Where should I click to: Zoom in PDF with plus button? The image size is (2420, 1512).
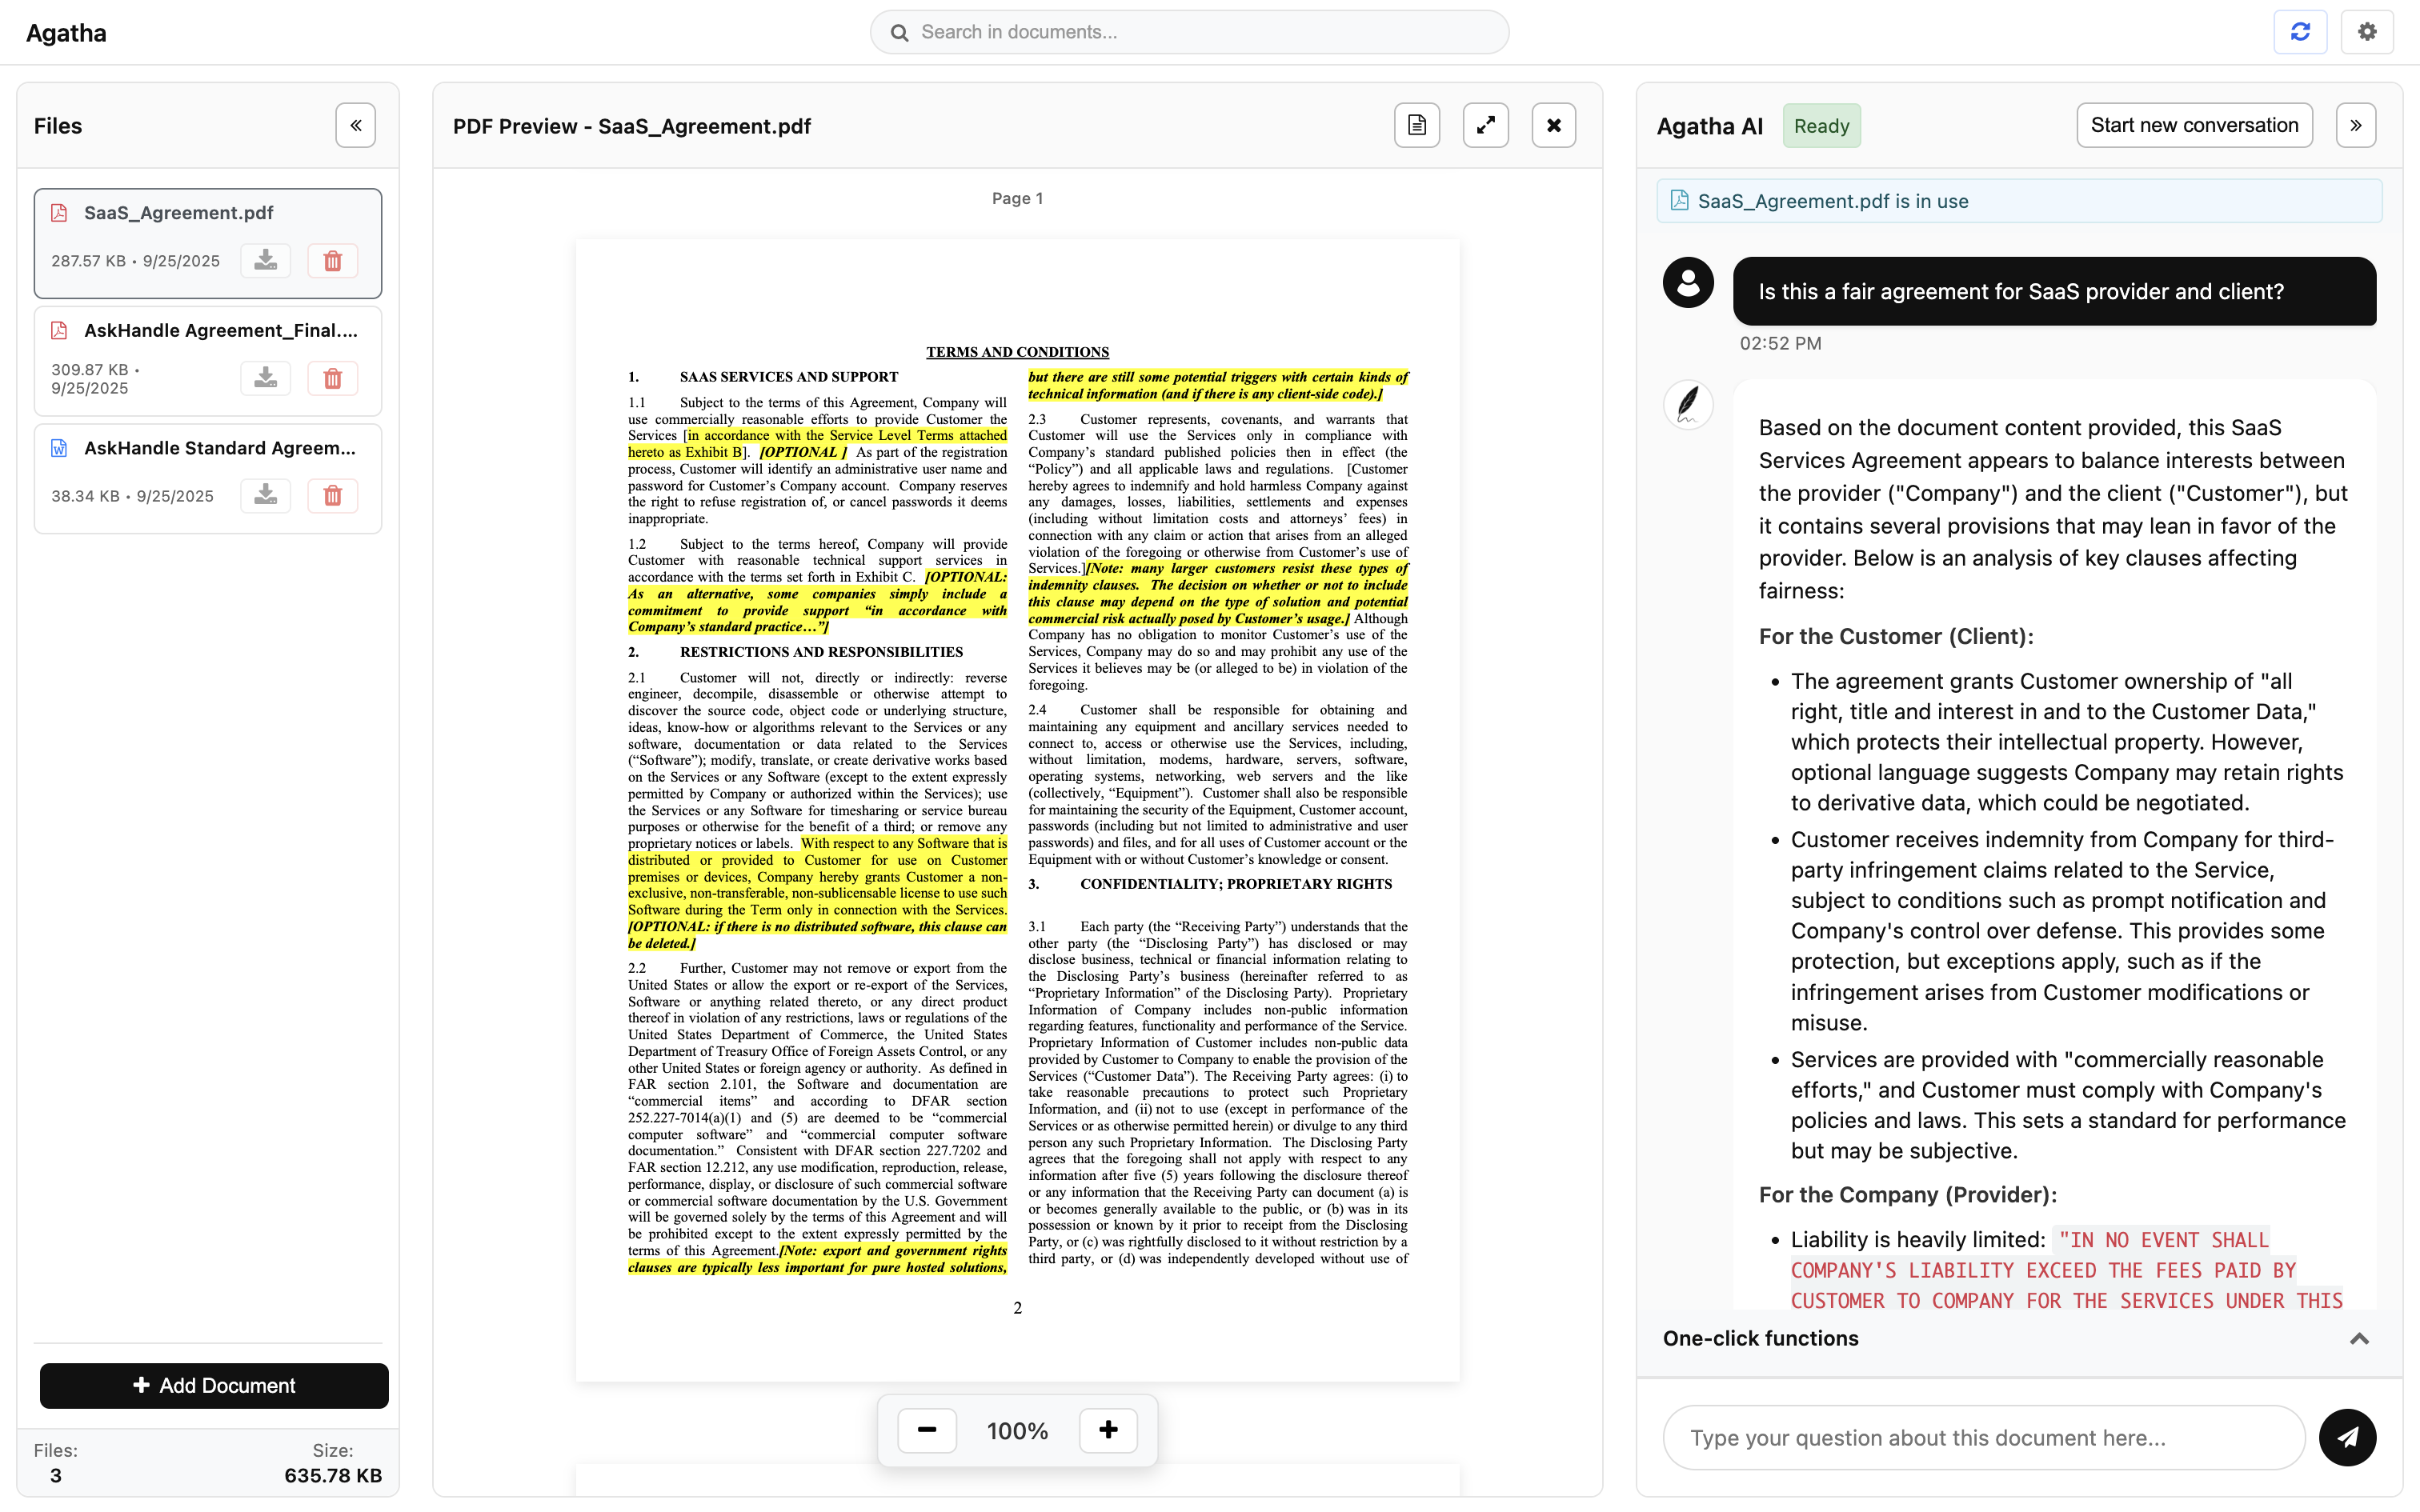coord(1107,1430)
